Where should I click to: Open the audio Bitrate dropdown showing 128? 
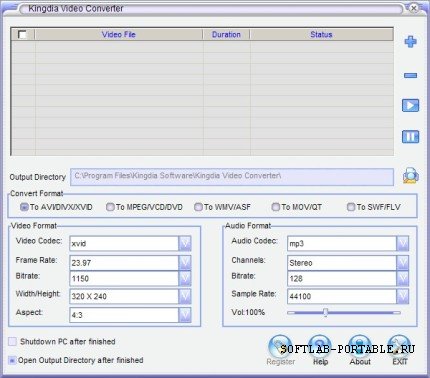click(403, 278)
